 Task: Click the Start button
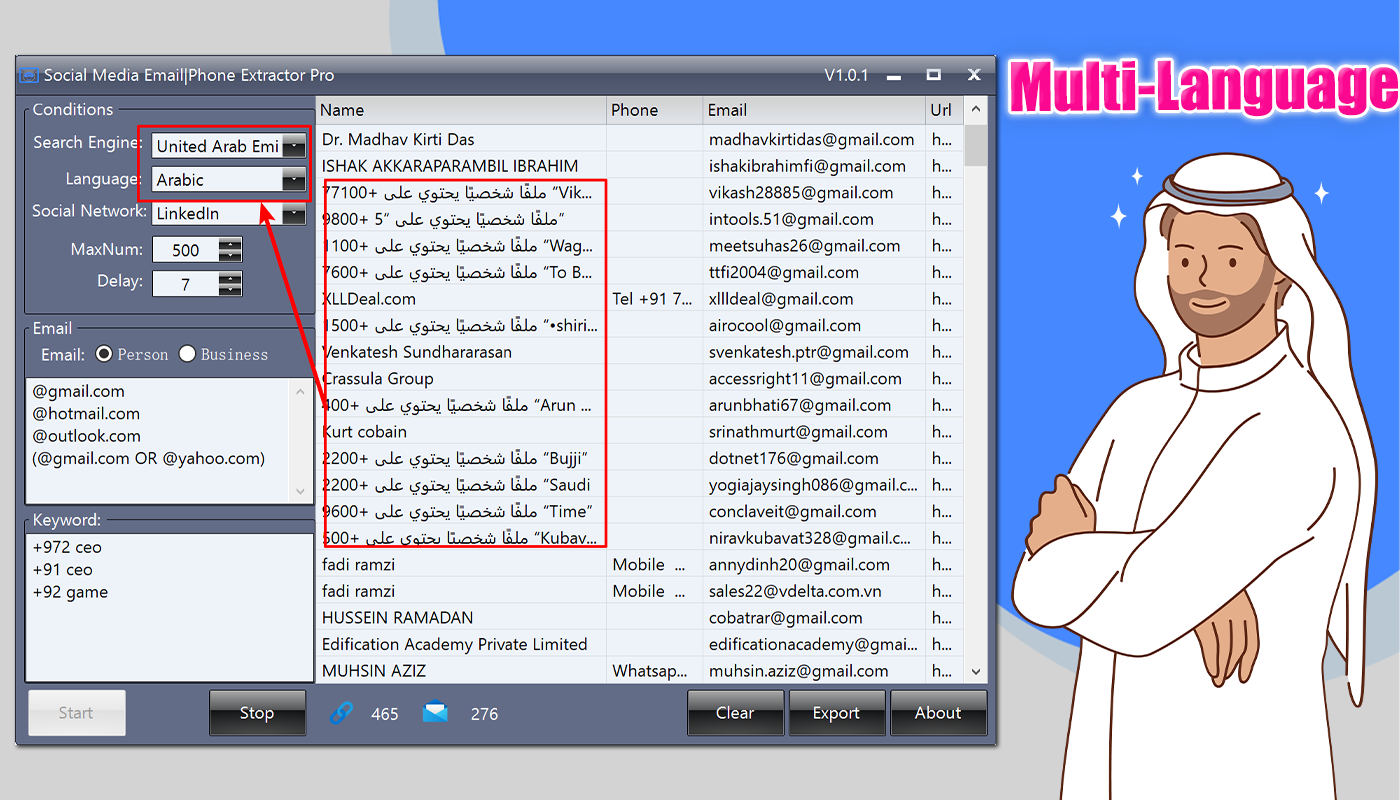(x=77, y=713)
